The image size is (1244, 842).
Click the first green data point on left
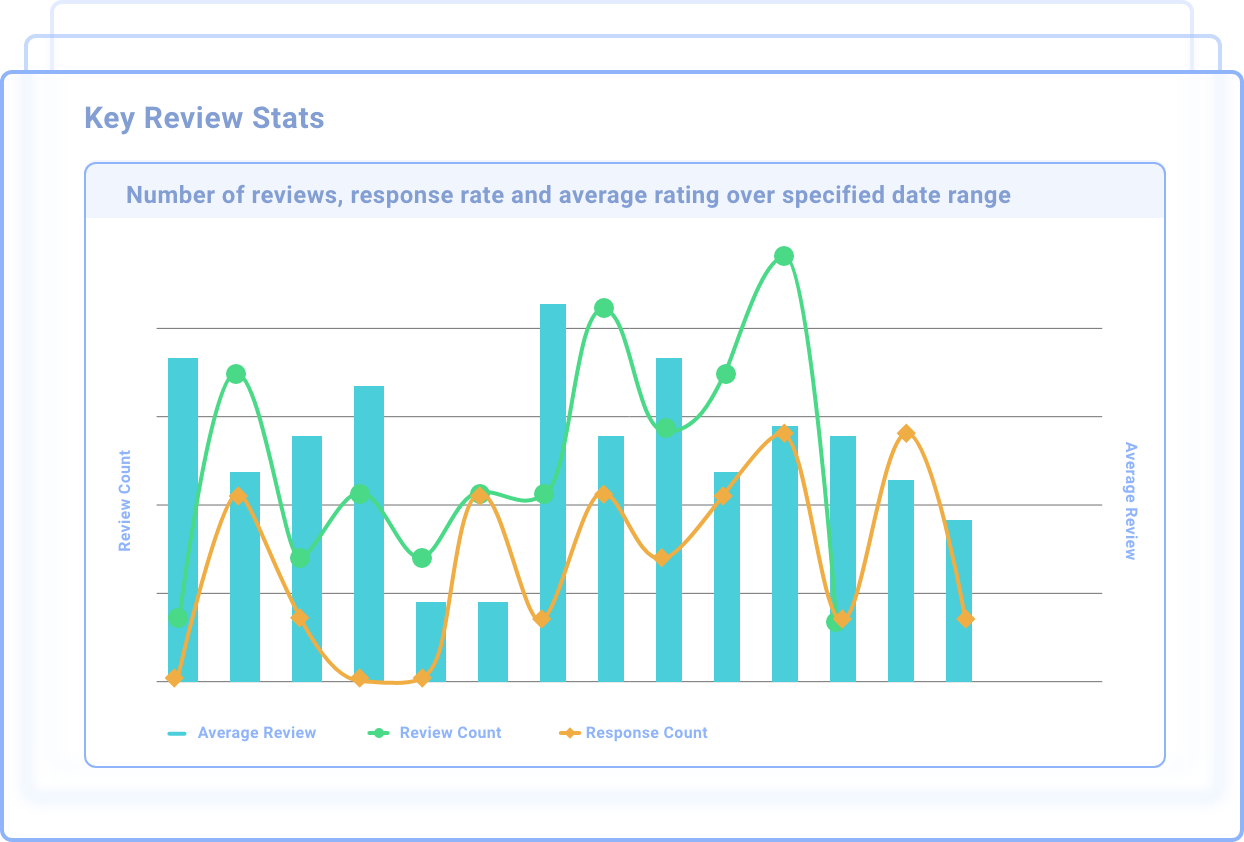(178, 618)
